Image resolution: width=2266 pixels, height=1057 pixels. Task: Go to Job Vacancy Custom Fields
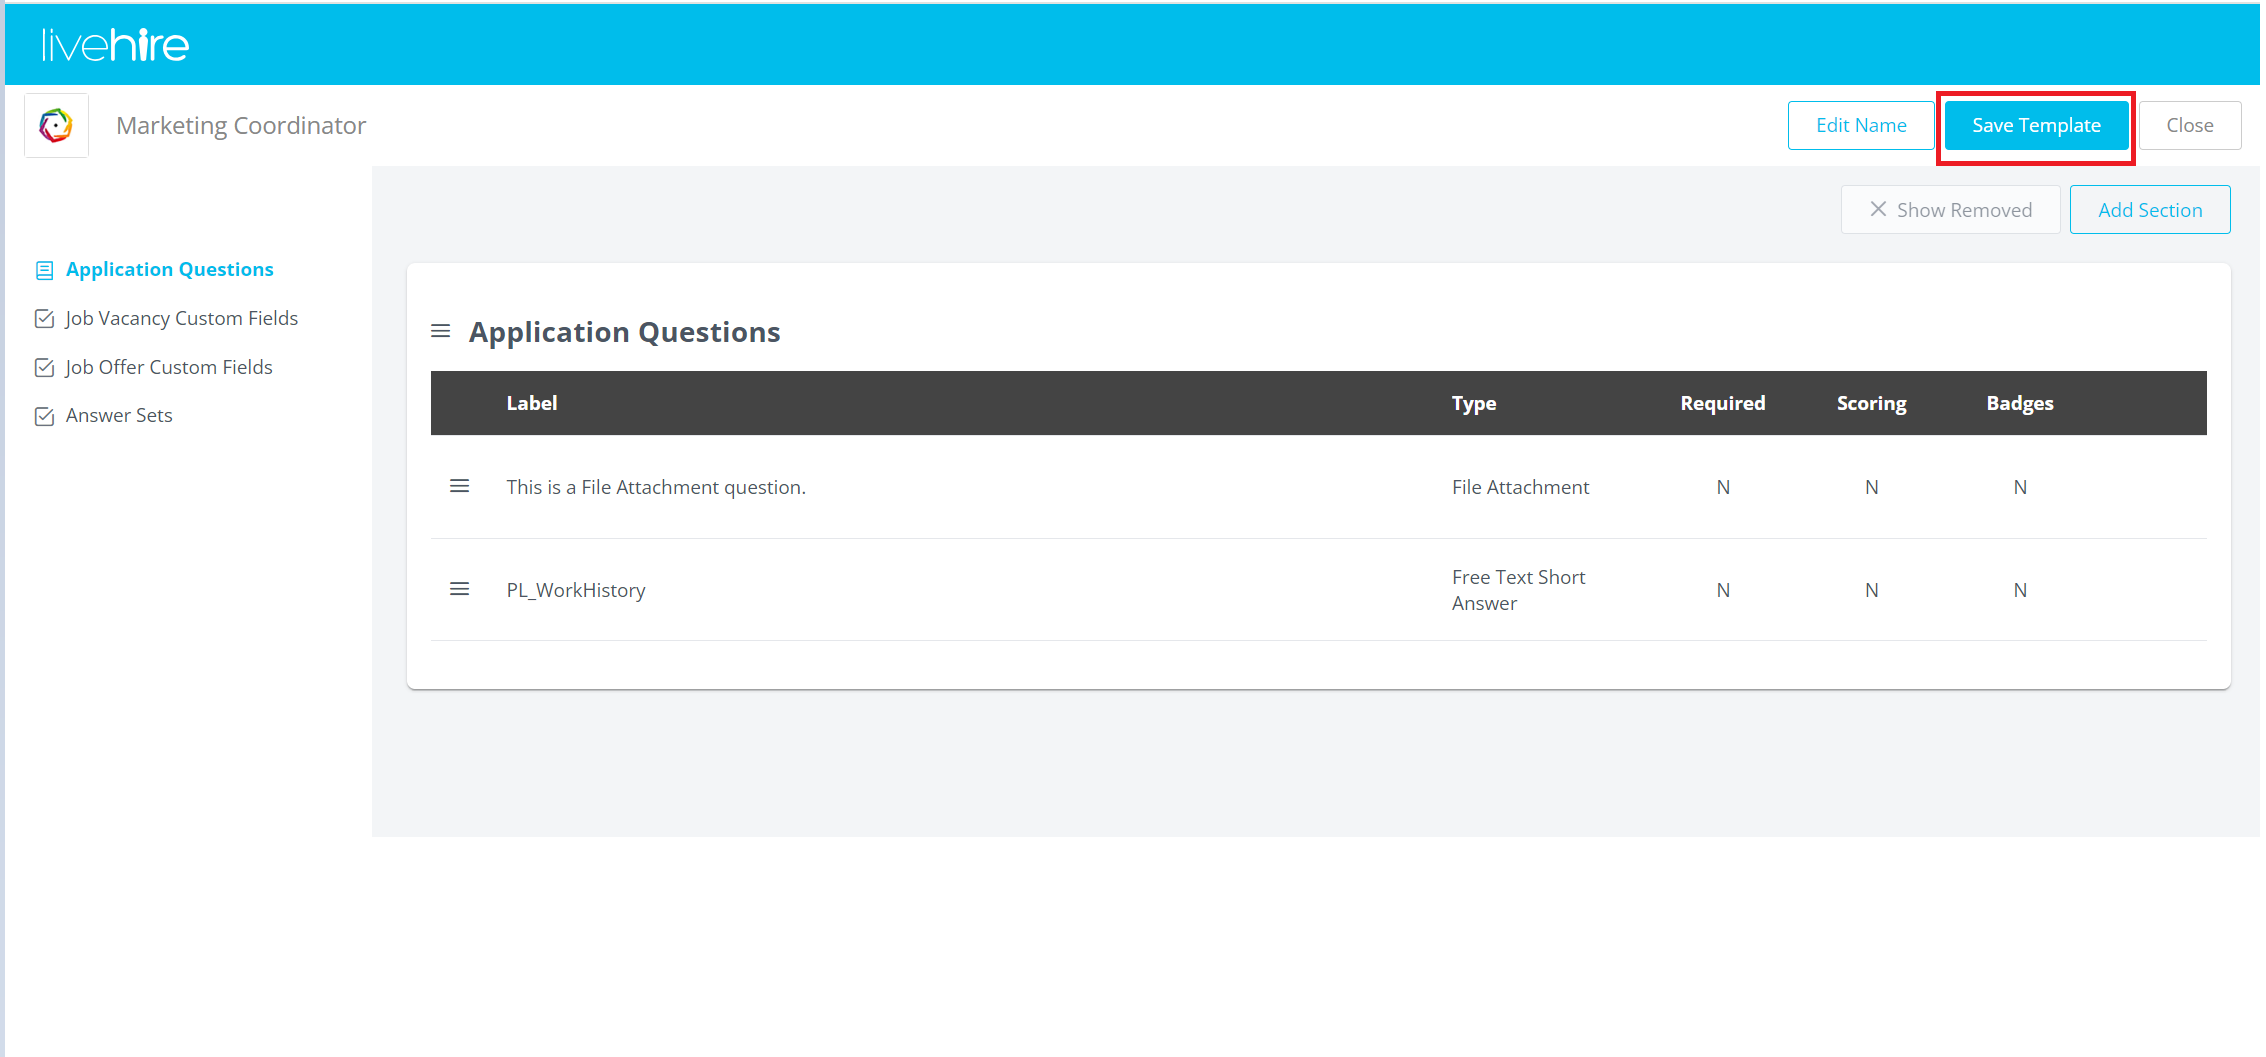[181, 318]
